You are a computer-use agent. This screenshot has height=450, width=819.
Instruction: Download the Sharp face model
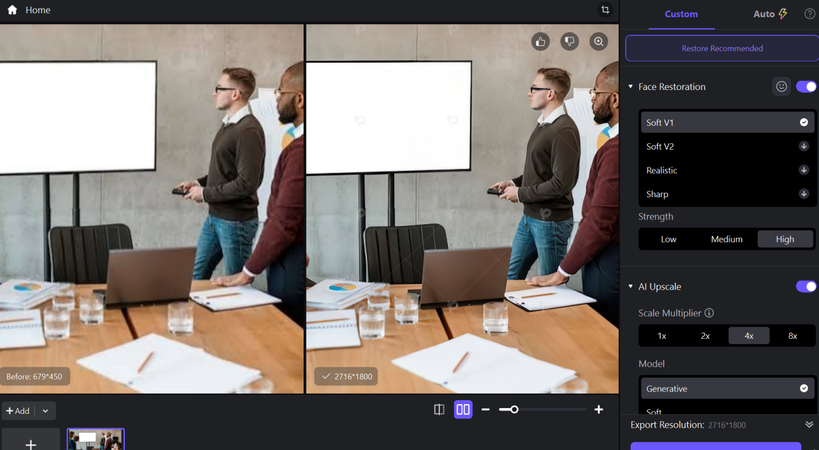point(804,194)
